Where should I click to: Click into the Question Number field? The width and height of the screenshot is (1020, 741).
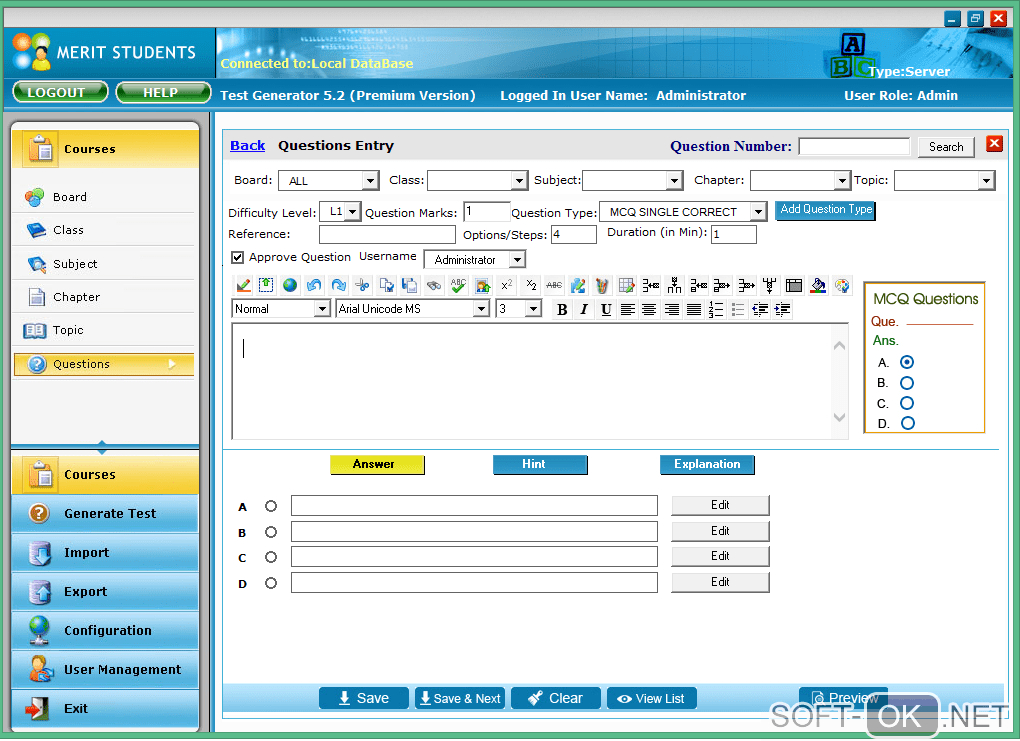click(854, 146)
